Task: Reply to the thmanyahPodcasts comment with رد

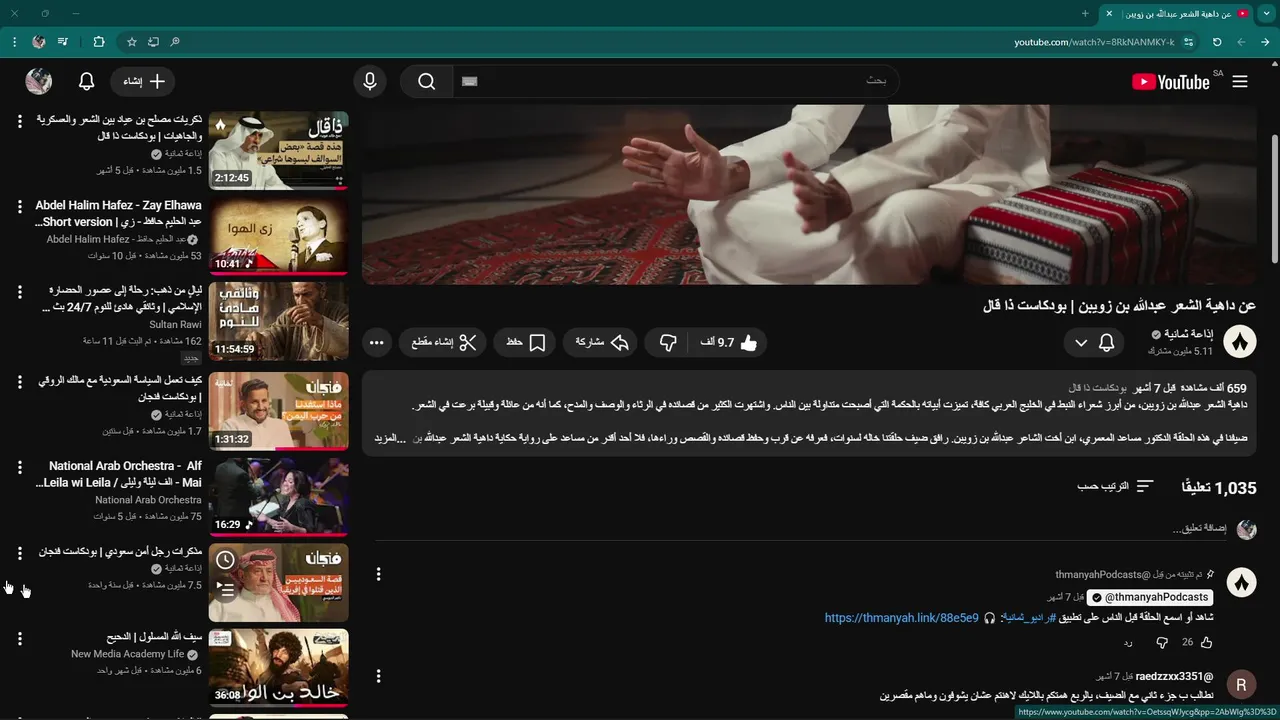Action: (x=1126, y=642)
